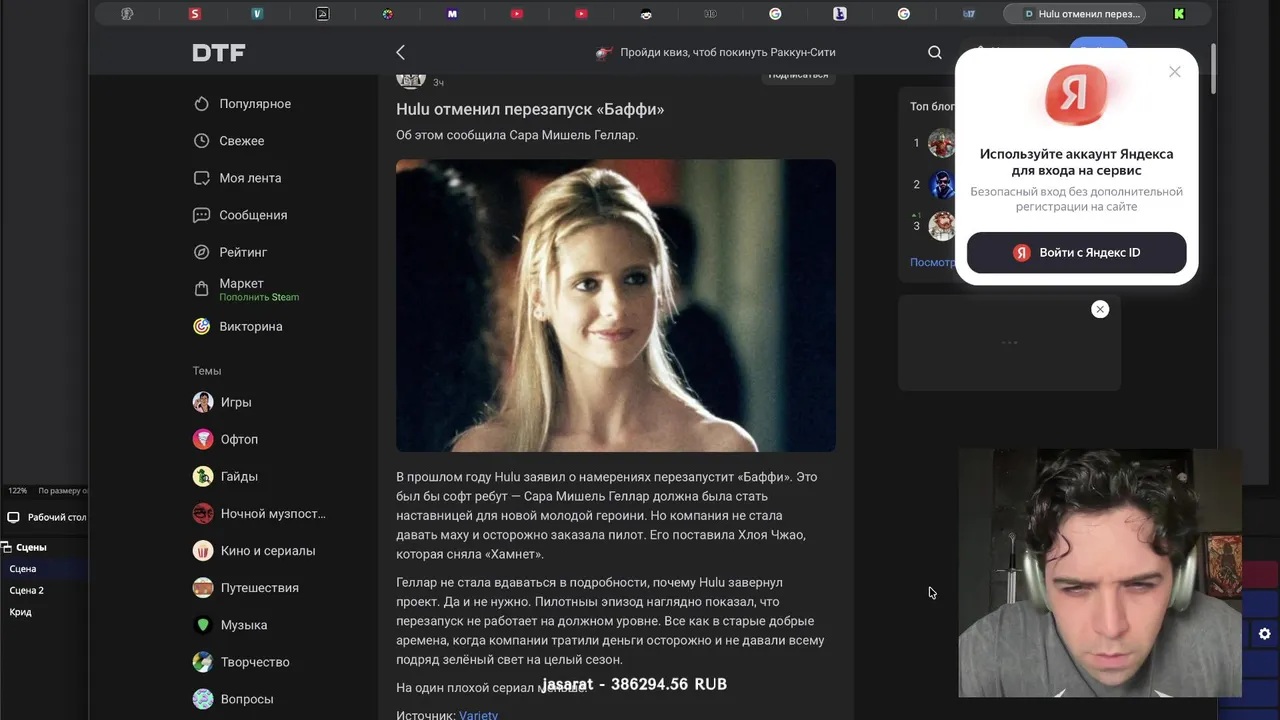Open the Викторина page
Screen dimensions: 1280x720
pyautogui.click(x=251, y=326)
